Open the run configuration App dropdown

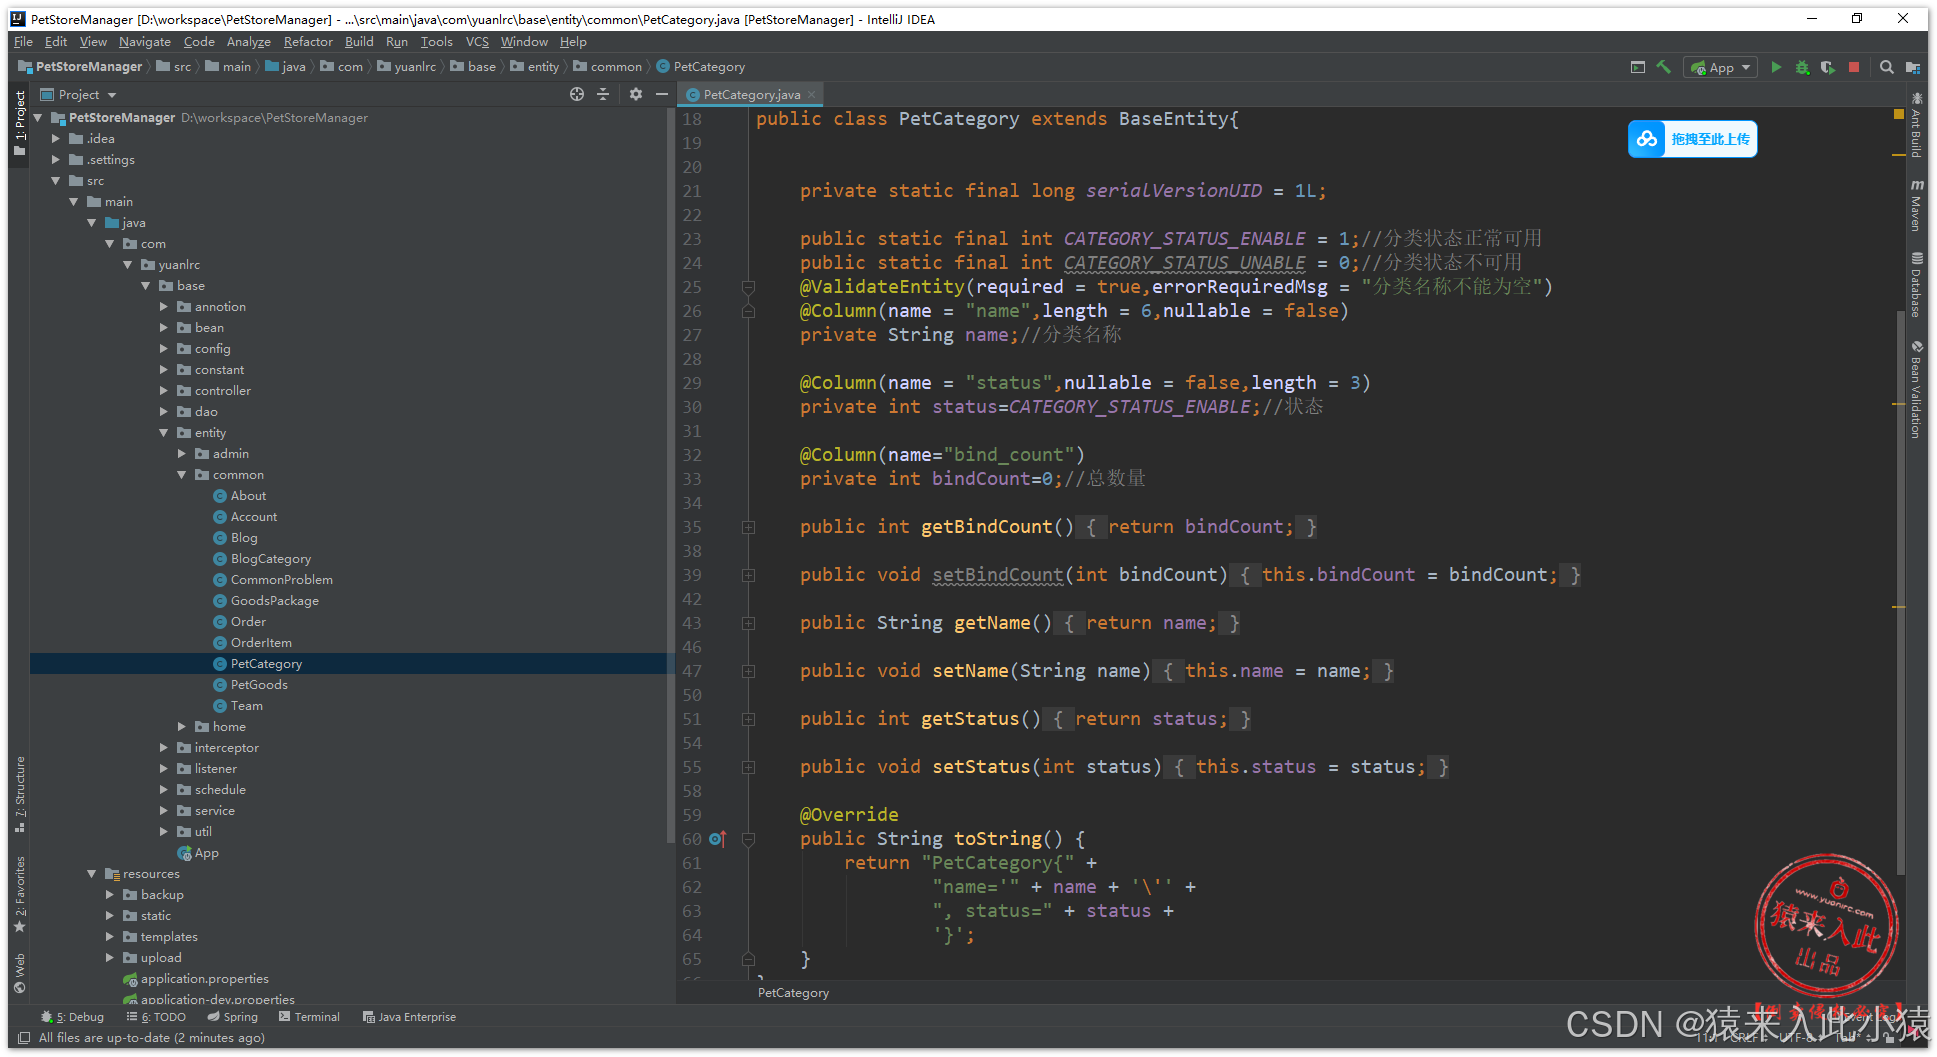1721,67
